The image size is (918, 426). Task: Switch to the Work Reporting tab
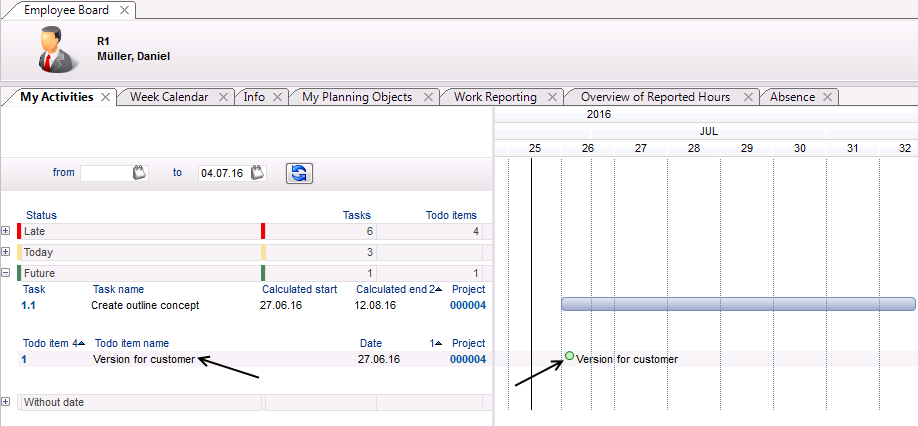pos(495,97)
